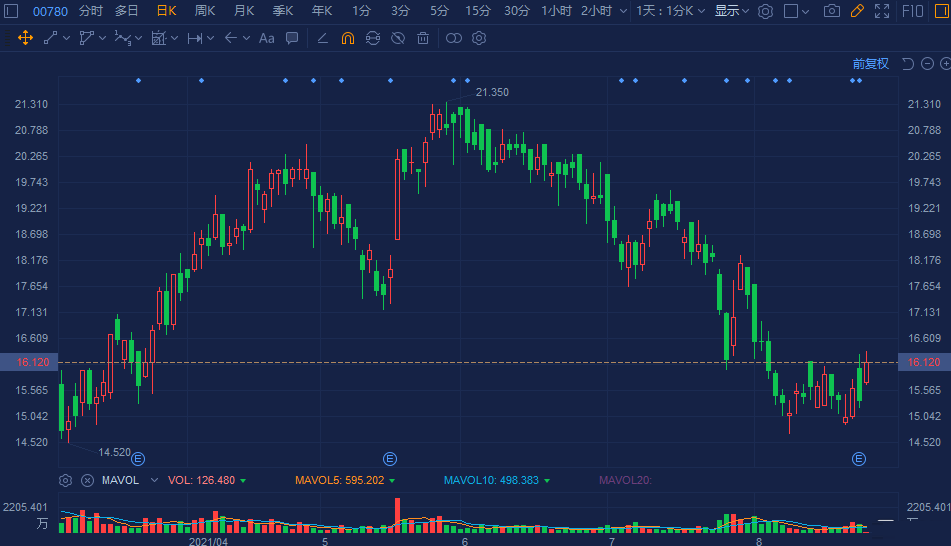The width and height of the screenshot is (951, 546).
Task: Click the MAVOL10: 498.383 value
Action: (491, 480)
